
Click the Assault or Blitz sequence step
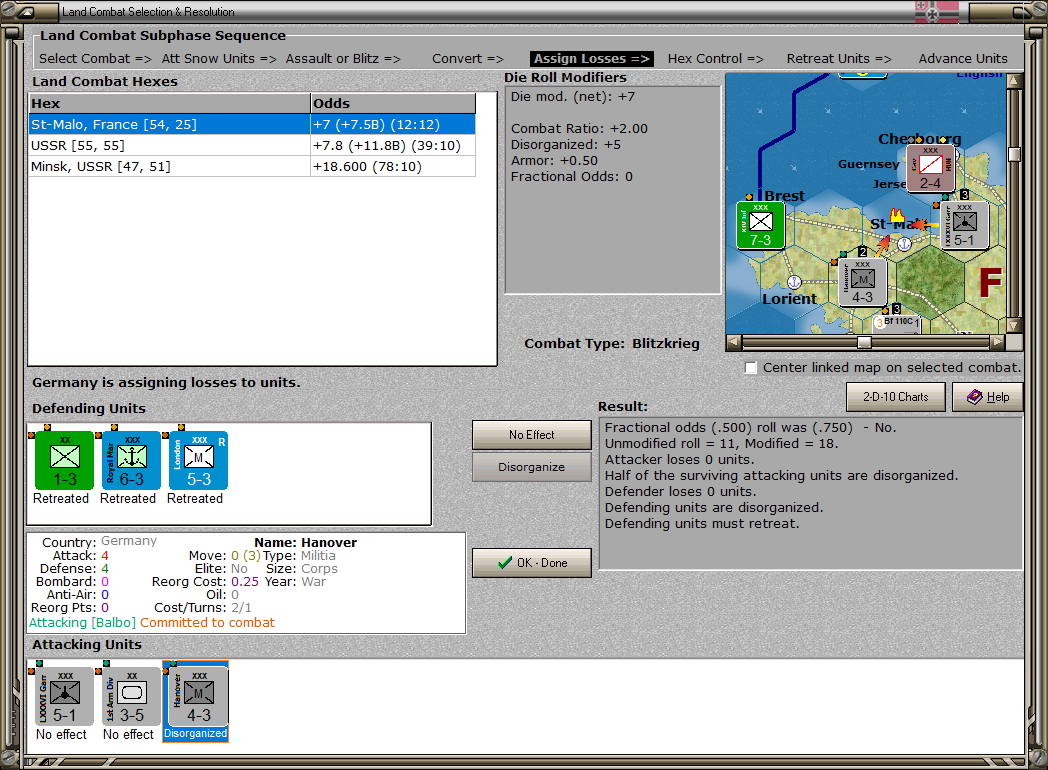click(343, 58)
